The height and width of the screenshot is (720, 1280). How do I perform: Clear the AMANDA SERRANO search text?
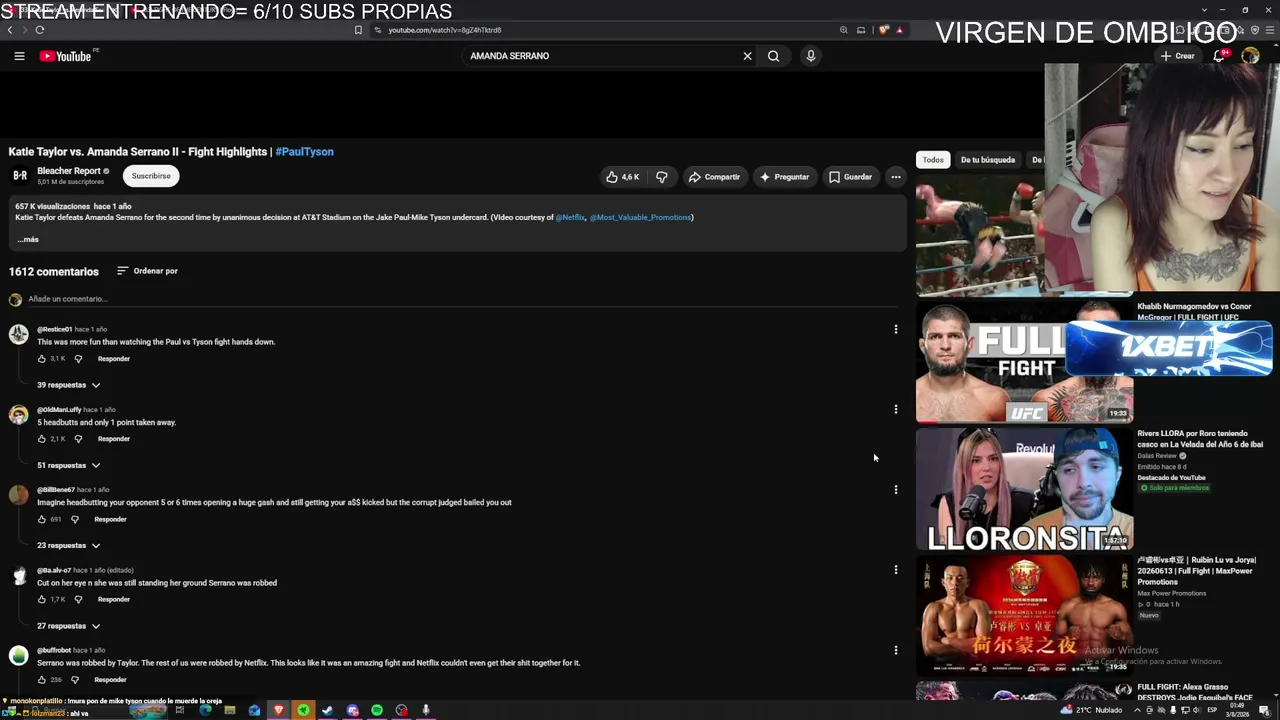(747, 56)
